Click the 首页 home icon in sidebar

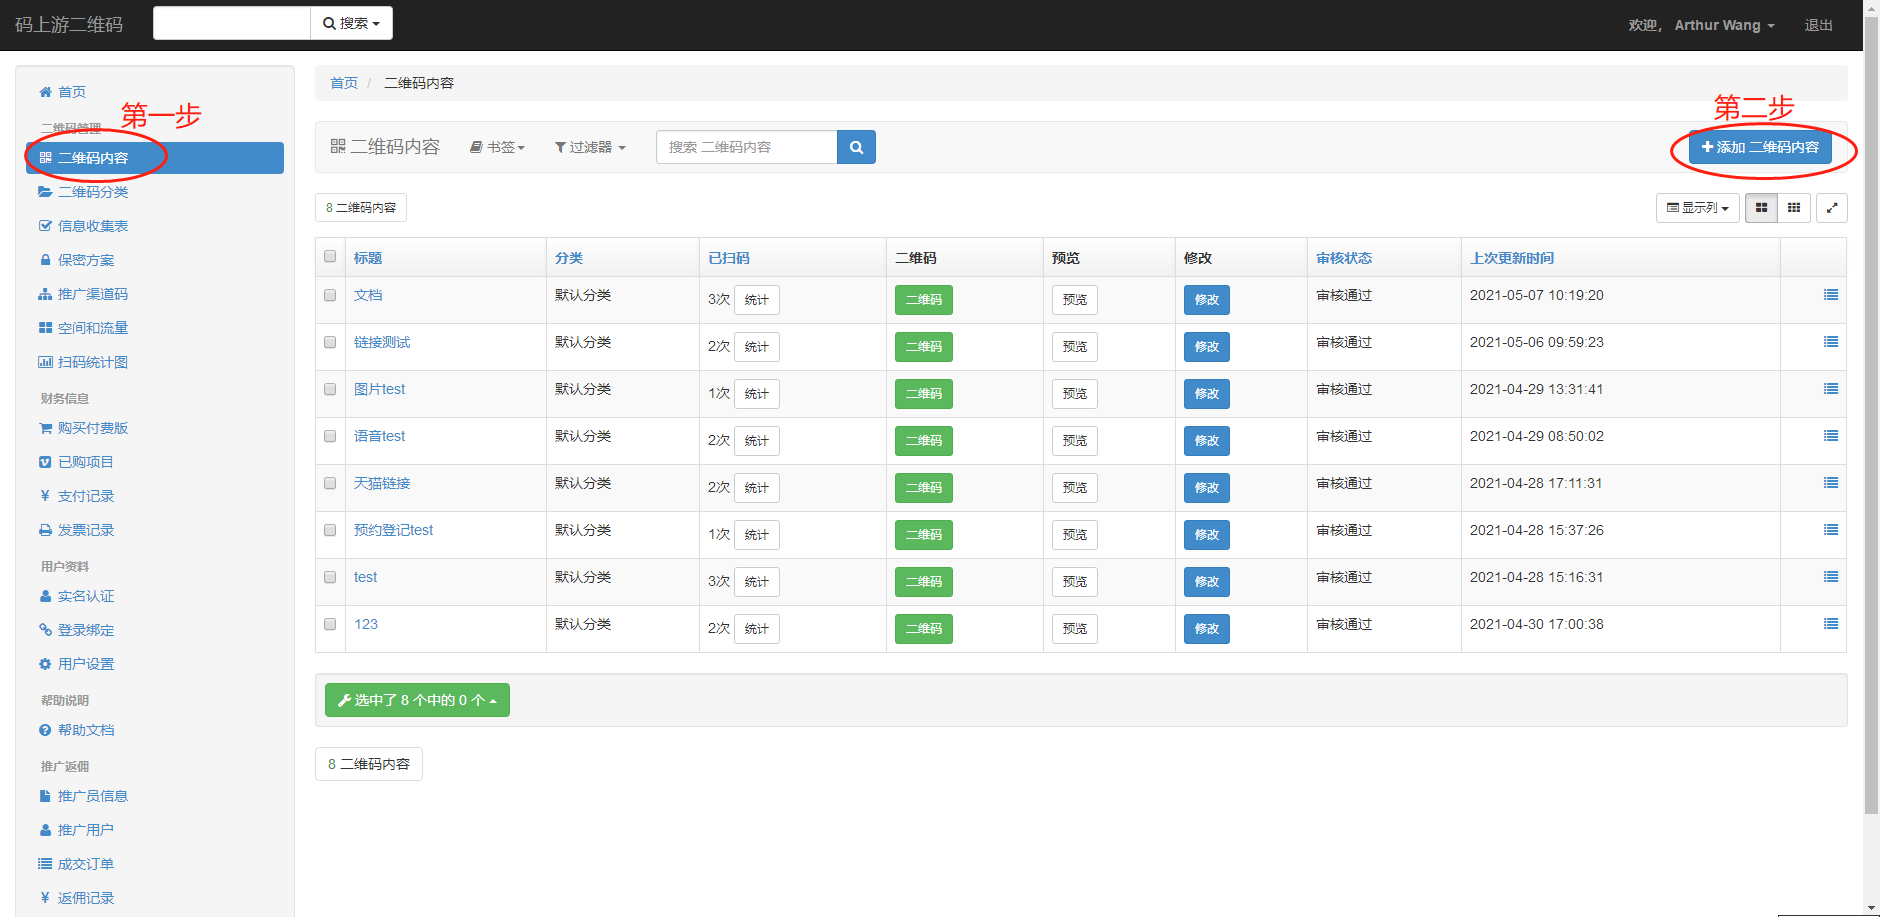coord(45,92)
